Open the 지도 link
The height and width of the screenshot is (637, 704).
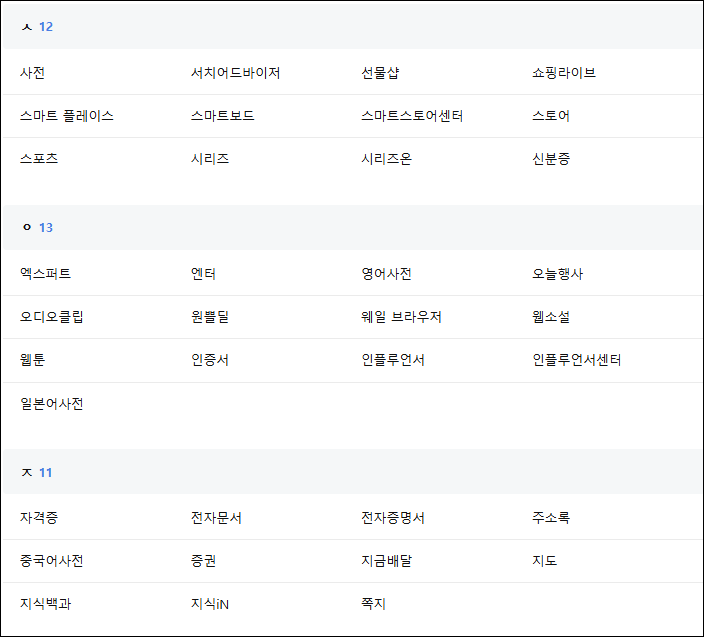(545, 561)
